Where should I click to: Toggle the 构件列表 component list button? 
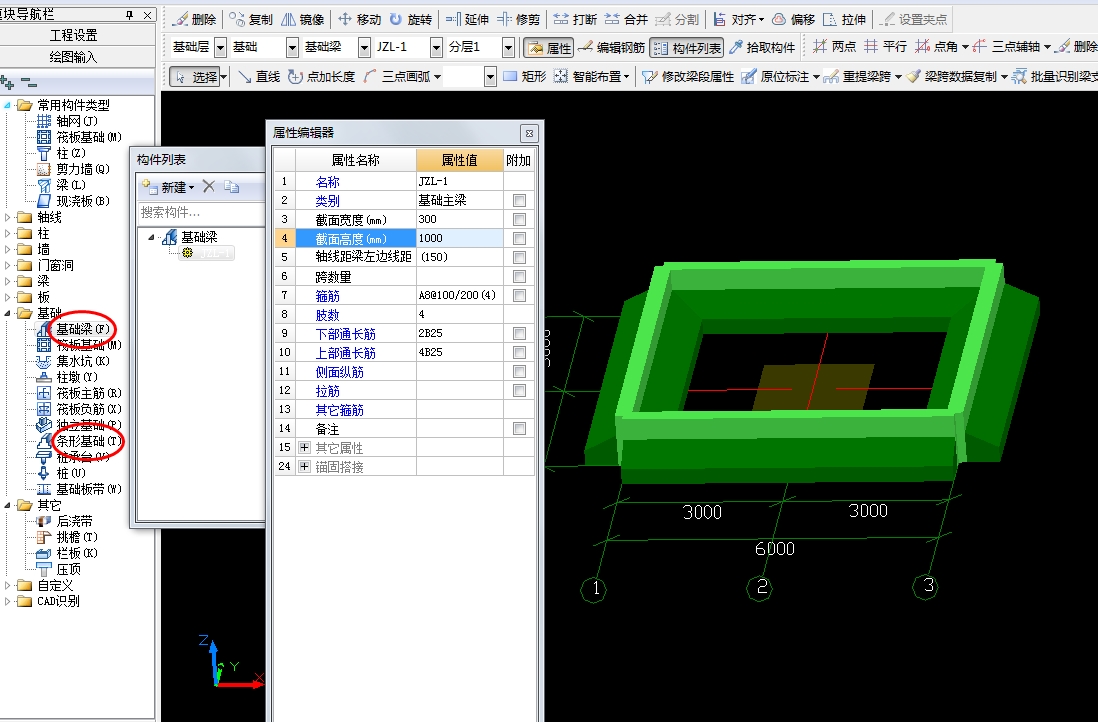click(x=686, y=48)
